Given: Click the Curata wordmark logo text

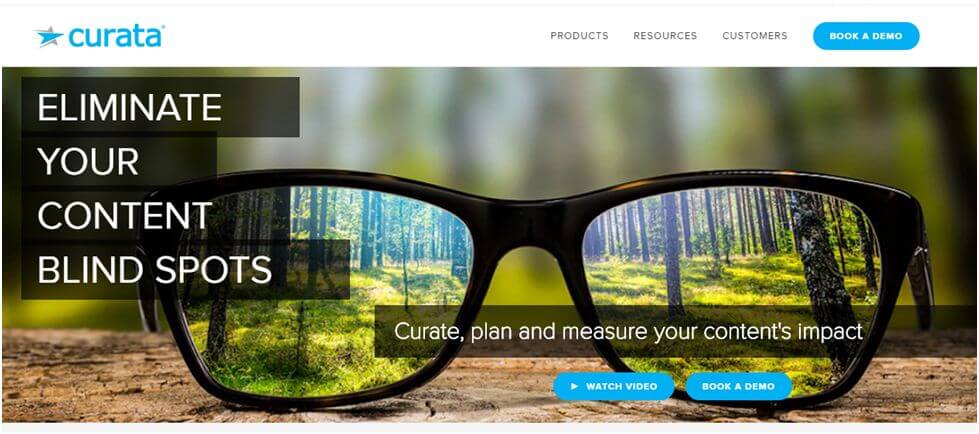Looking at the screenshot, I should point(116,37).
